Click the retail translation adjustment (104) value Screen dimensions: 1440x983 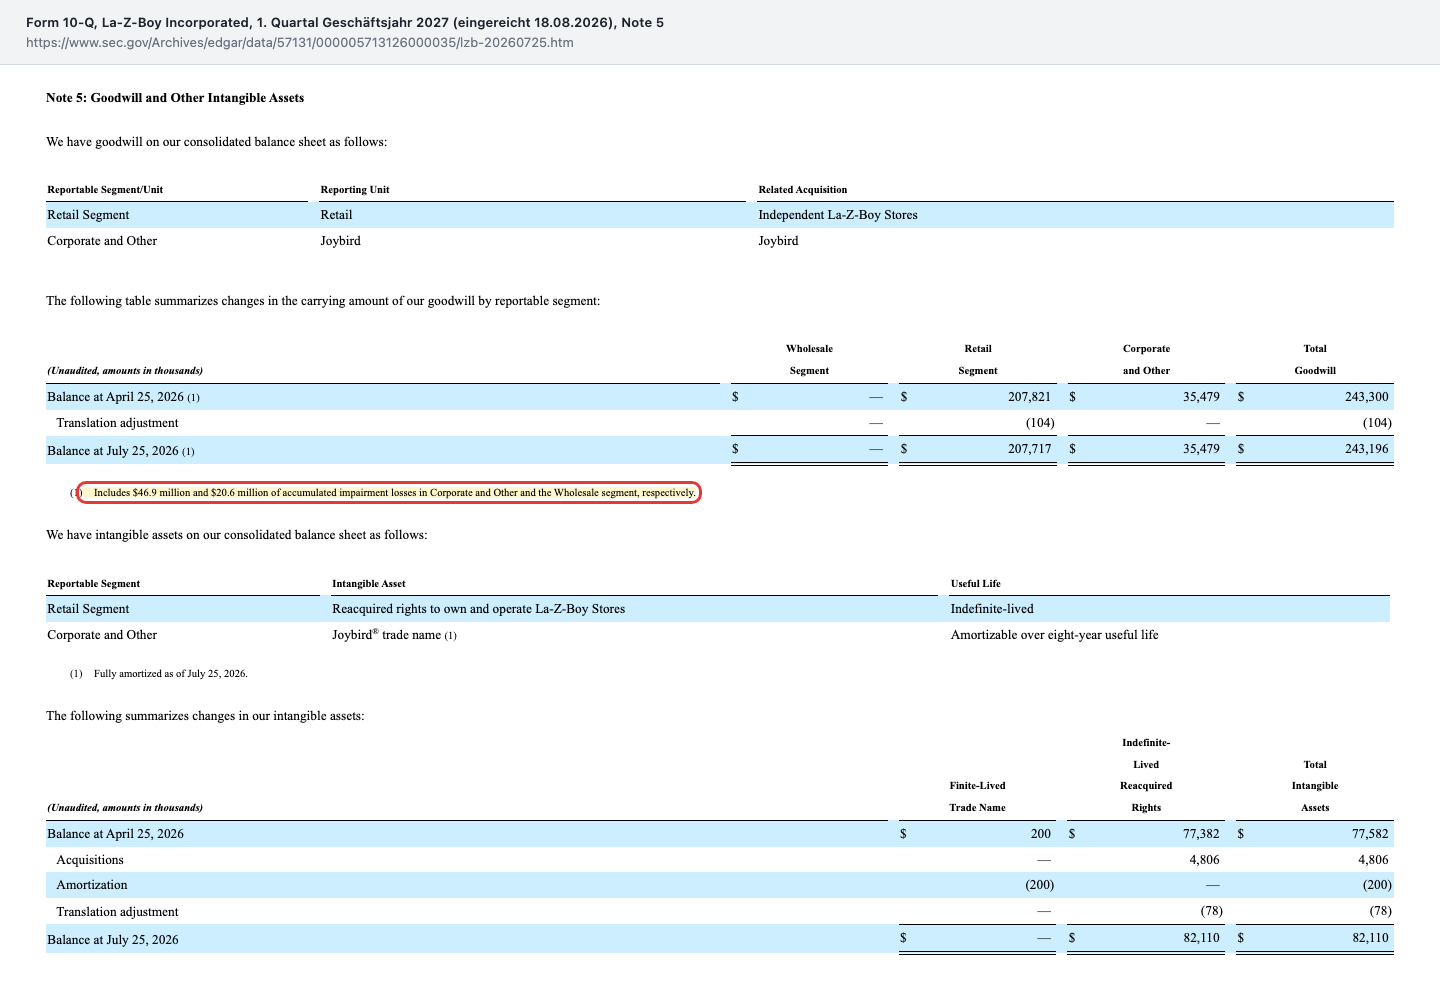(x=1040, y=423)
